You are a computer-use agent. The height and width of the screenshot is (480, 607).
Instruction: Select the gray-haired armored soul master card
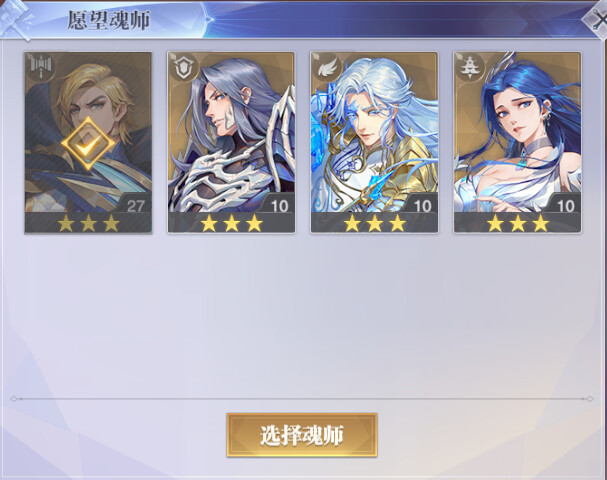231,142
